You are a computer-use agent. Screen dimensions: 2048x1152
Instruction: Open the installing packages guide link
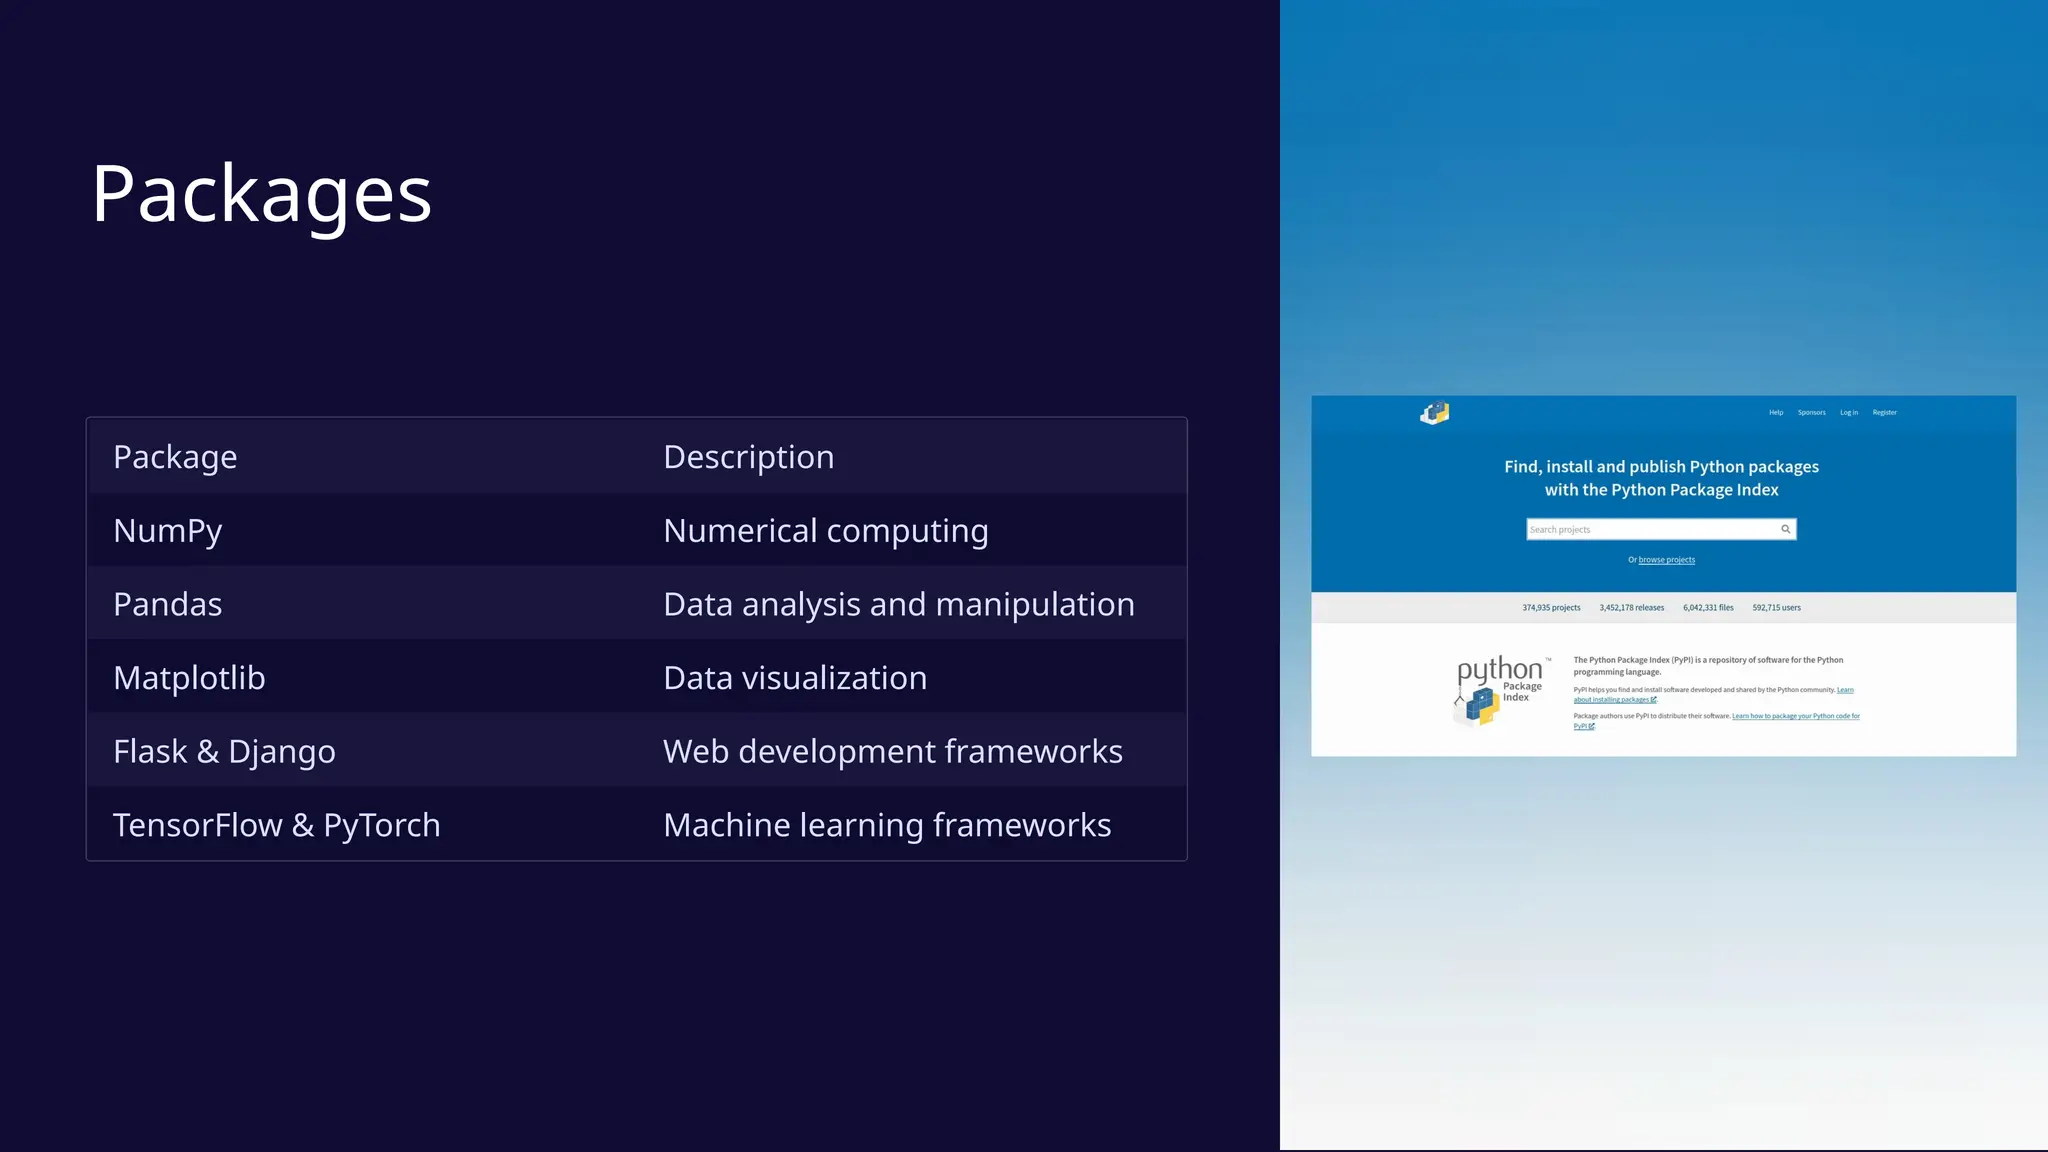[x=1612, y=700]
